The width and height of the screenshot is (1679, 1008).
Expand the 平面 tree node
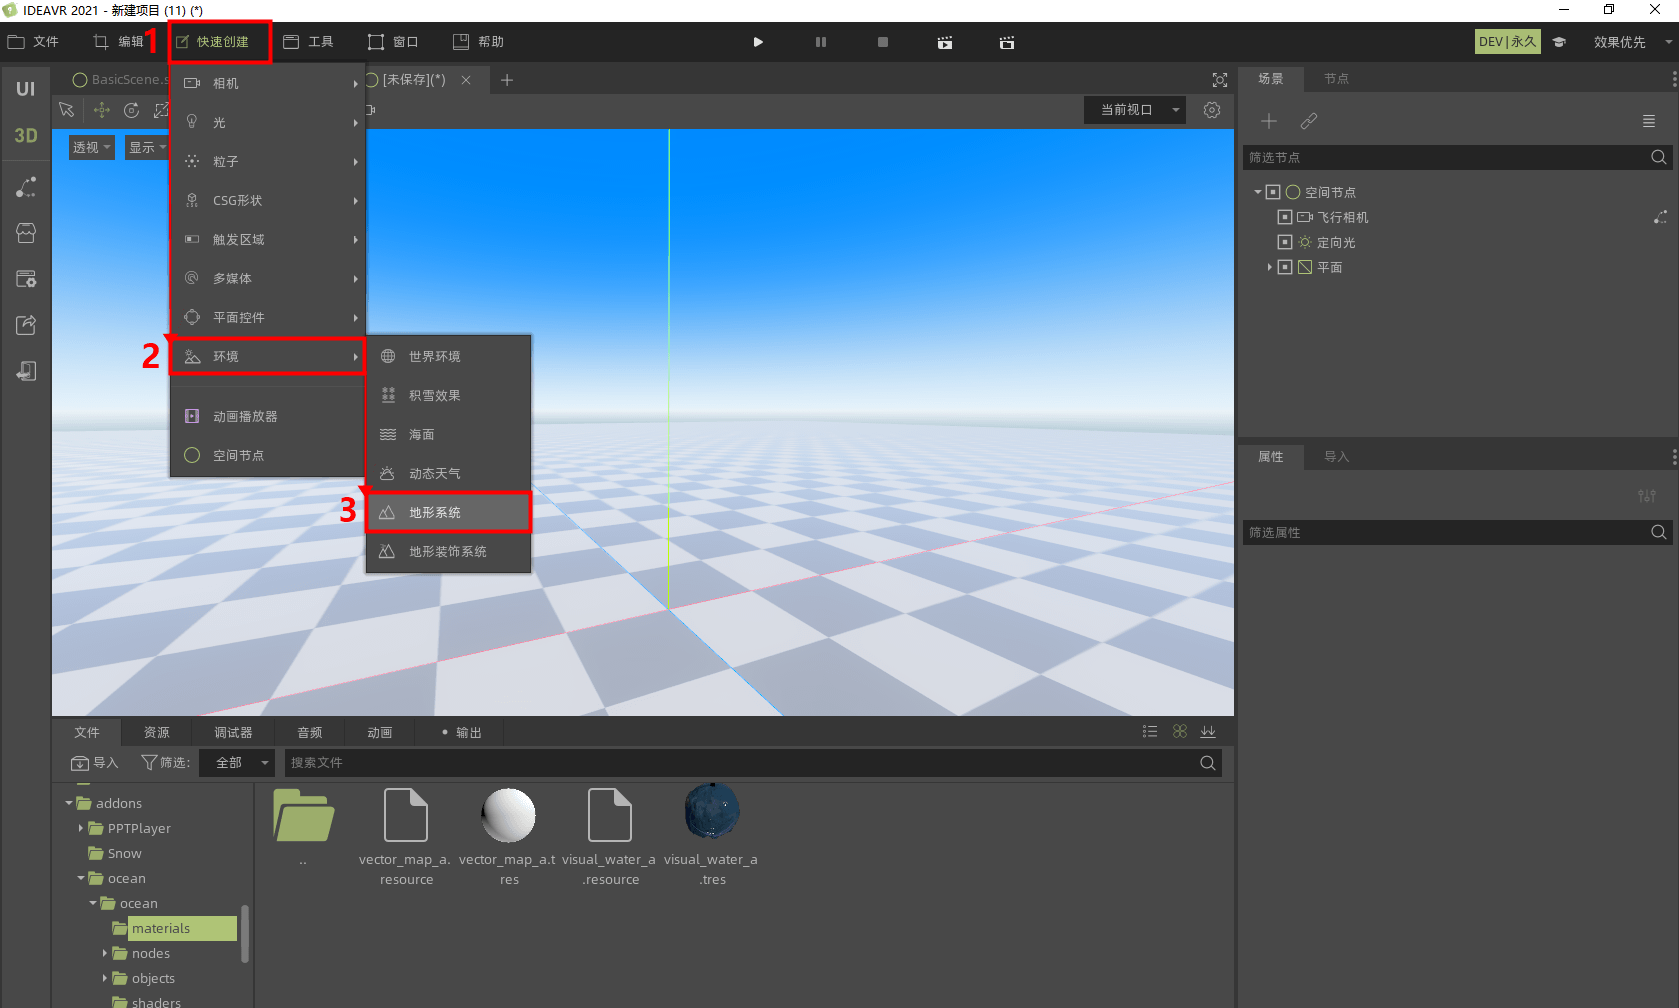[1270, 267]
